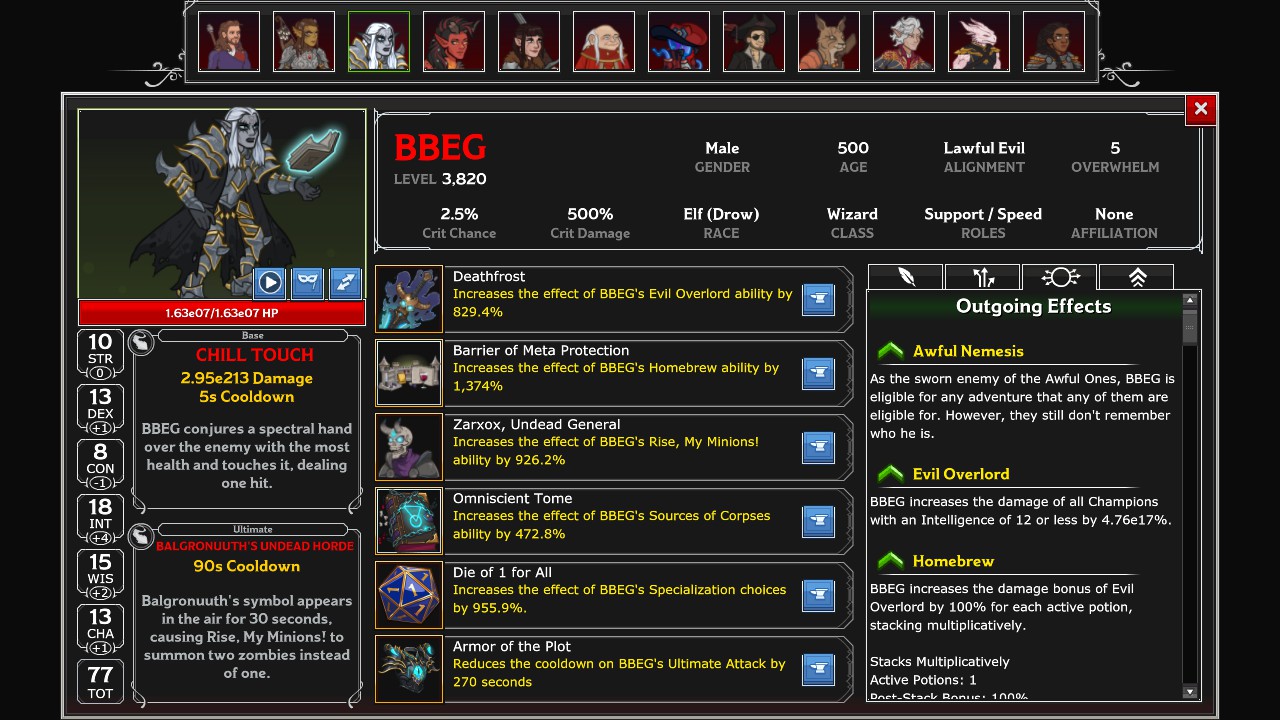Click the play animation button under portrait
1280x720 pixels.
tap(270, 283)
